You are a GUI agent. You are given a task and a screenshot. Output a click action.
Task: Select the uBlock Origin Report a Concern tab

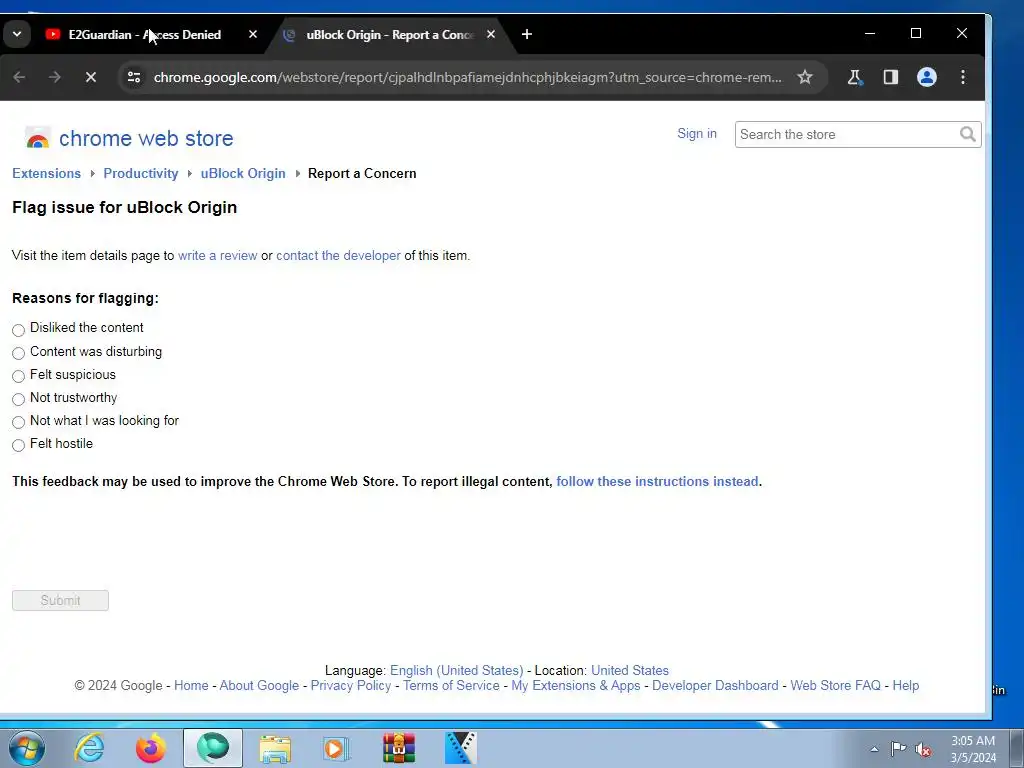390,35
